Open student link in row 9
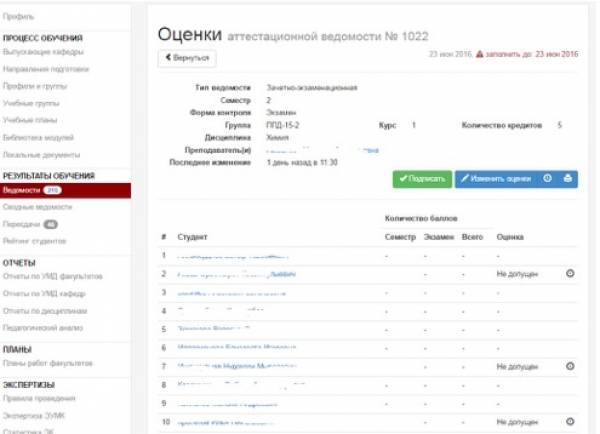600x434 pixels. pyautogui.click(x=227, y=404)
